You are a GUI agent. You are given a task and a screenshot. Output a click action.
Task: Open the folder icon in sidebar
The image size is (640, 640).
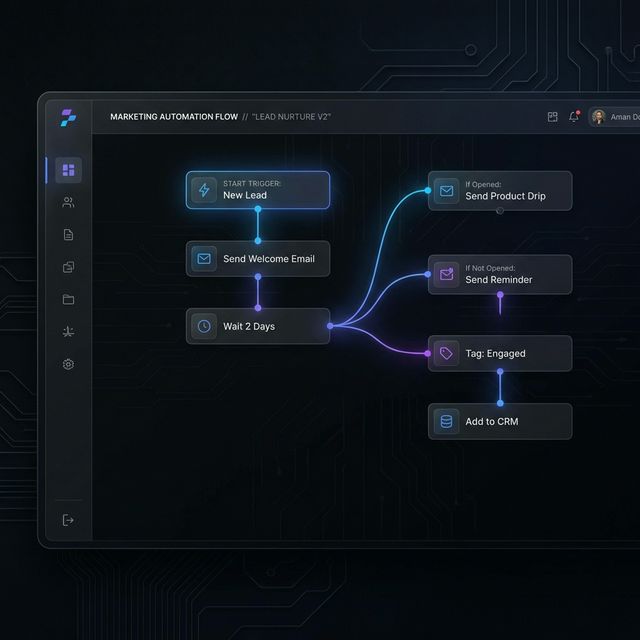pyautogui.click(x=68, y=299)
